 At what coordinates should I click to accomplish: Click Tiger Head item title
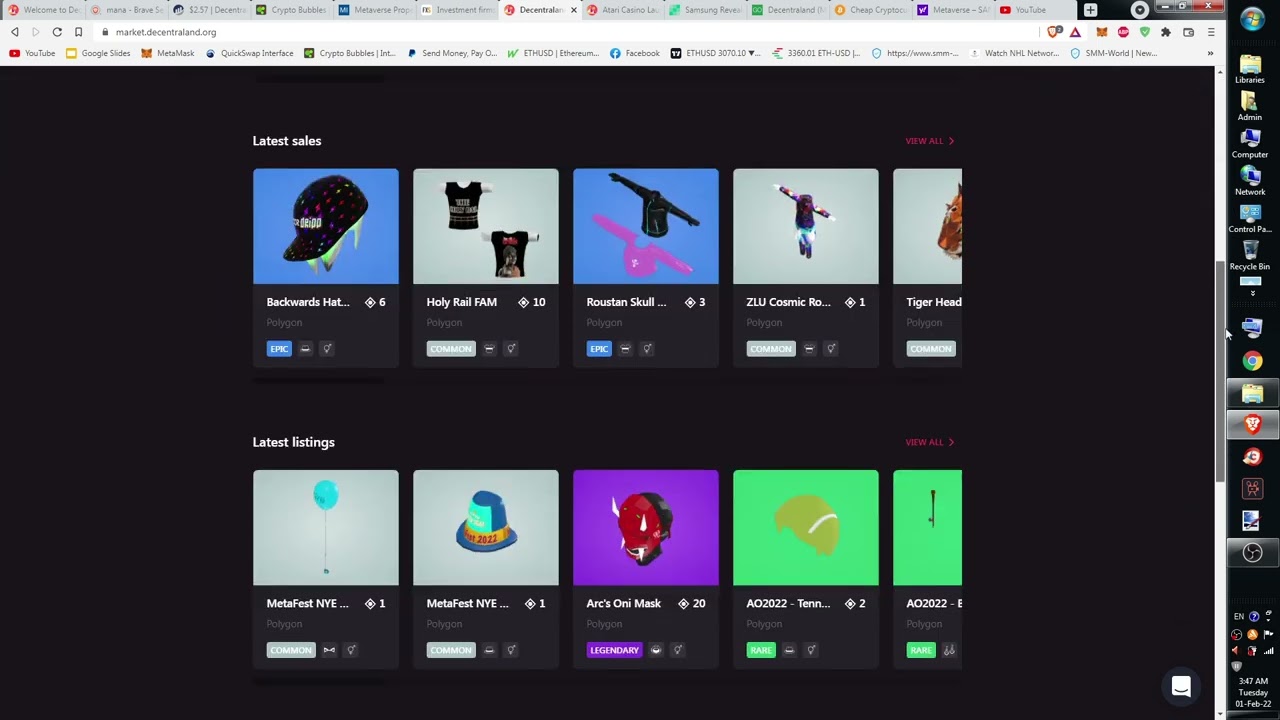[x=934, y=302]
